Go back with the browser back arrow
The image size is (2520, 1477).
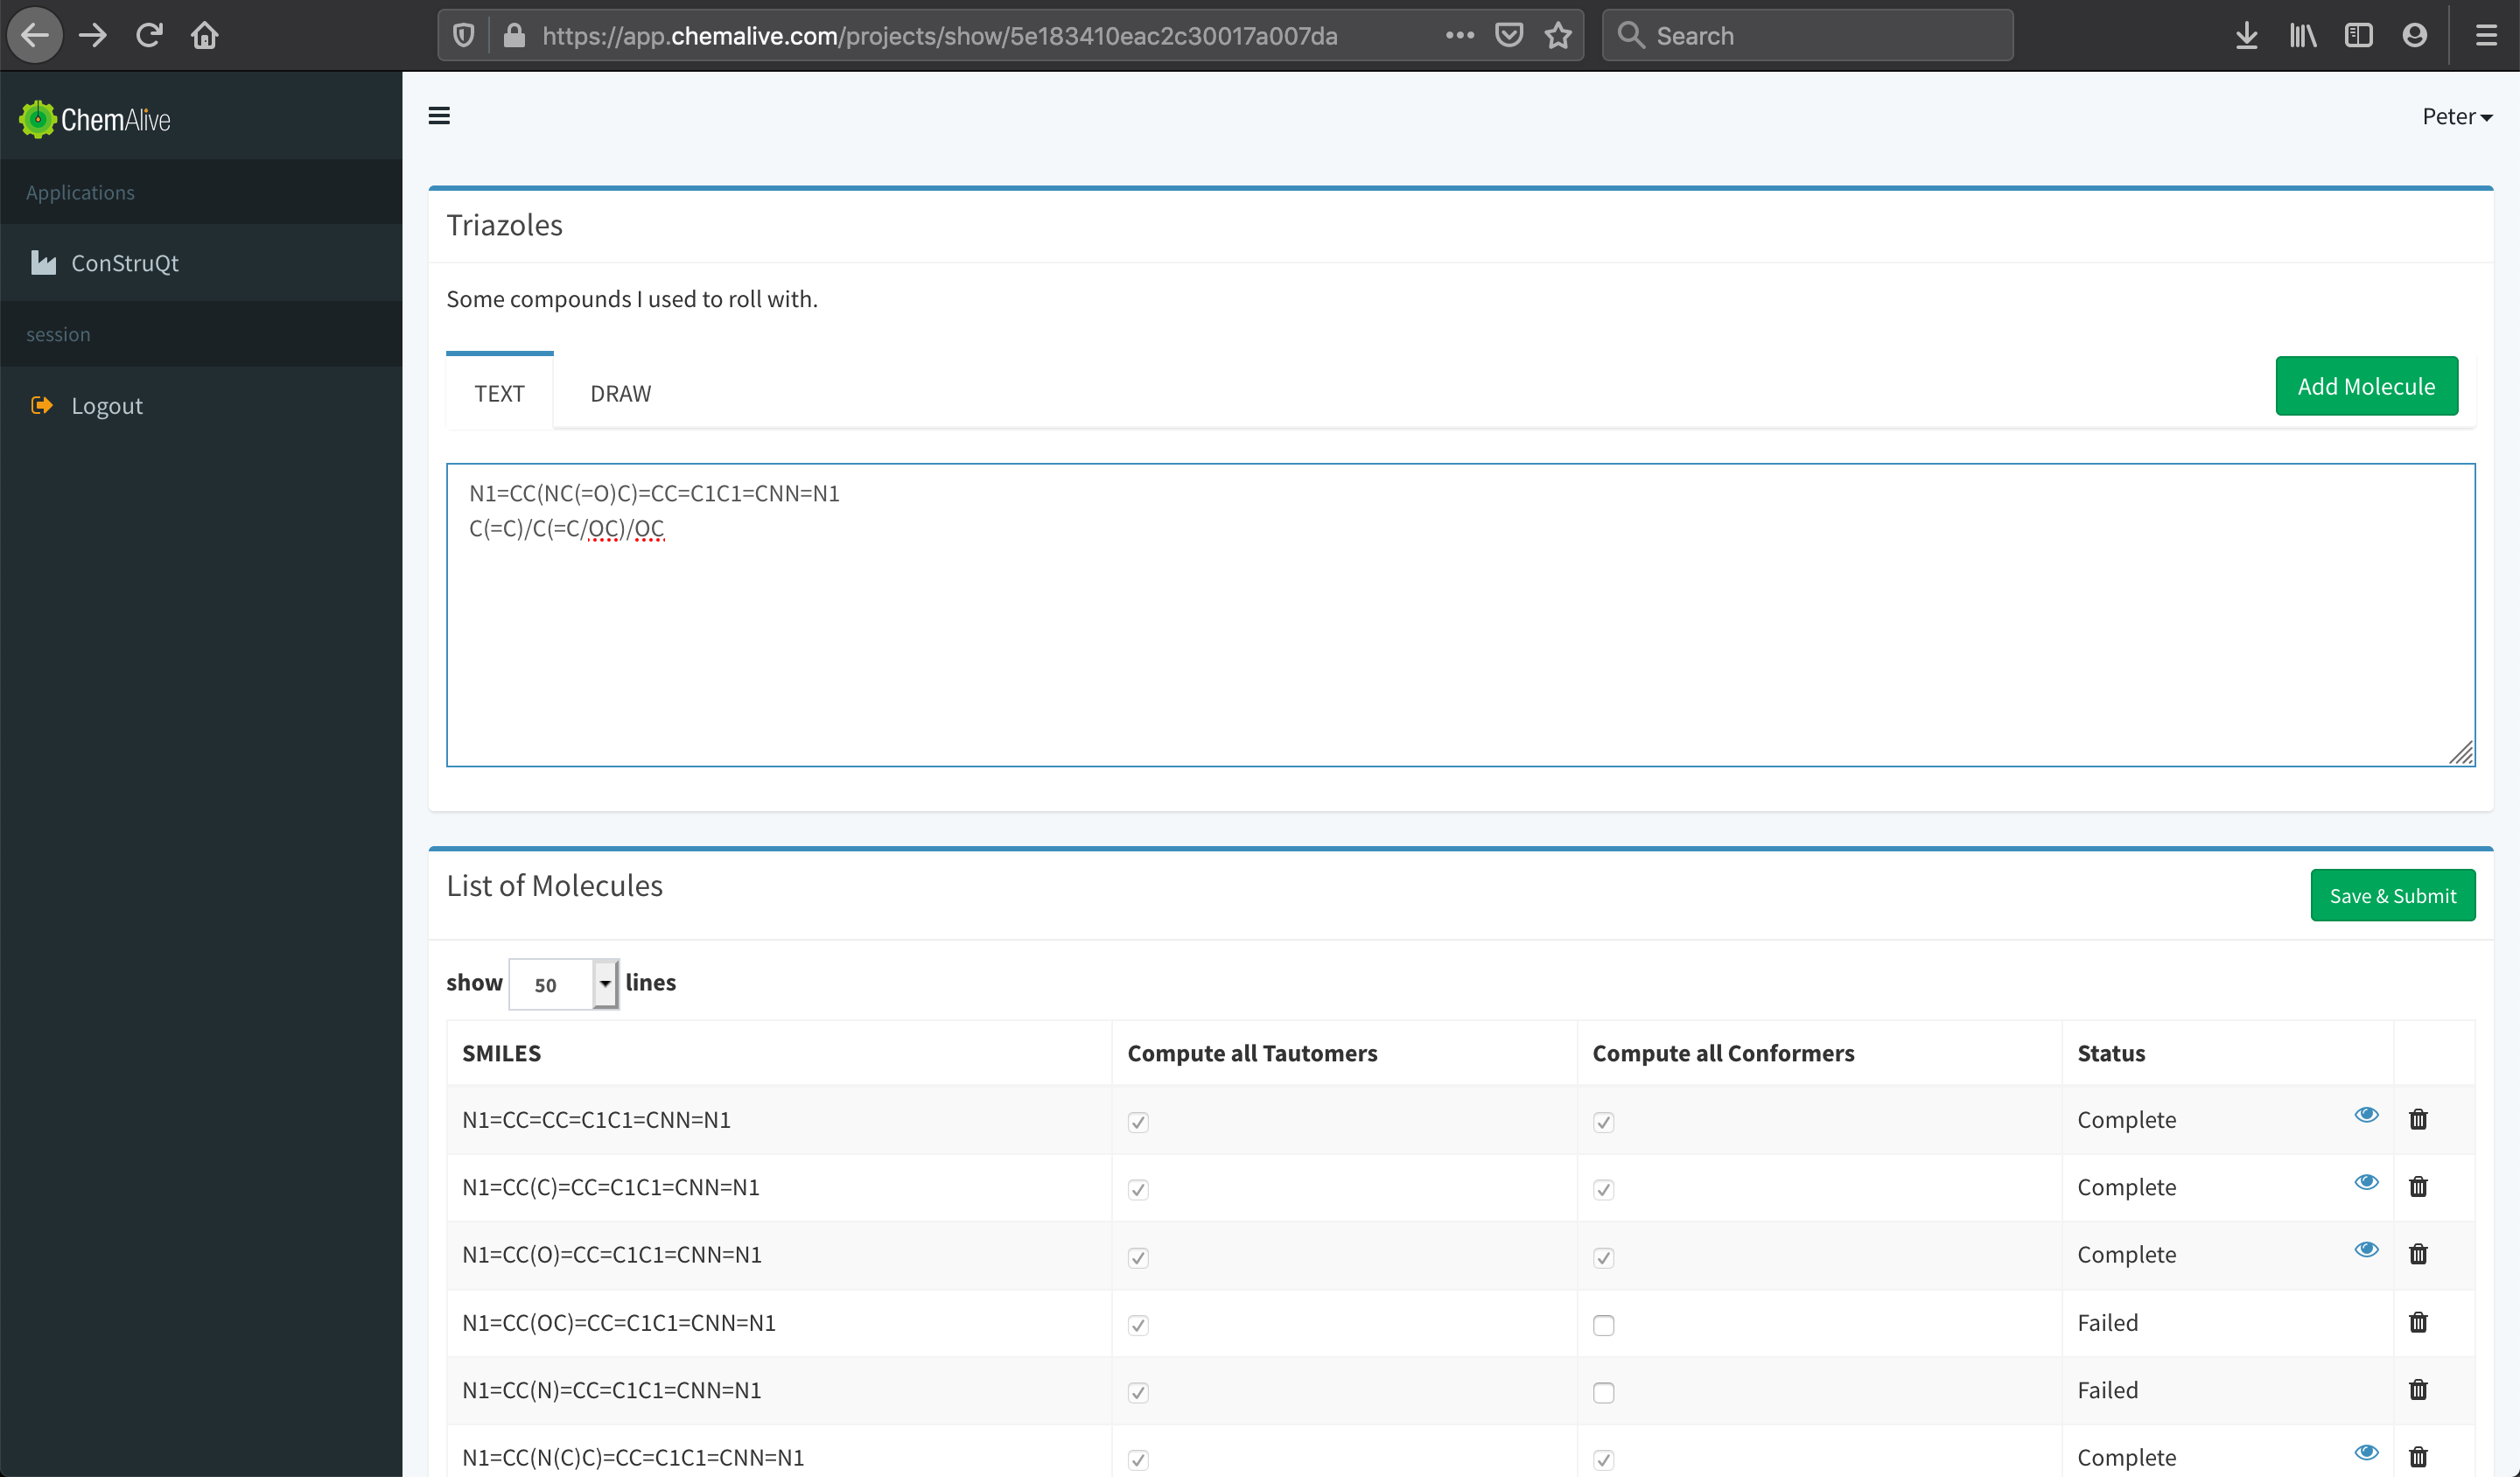[x=35, y=36]
